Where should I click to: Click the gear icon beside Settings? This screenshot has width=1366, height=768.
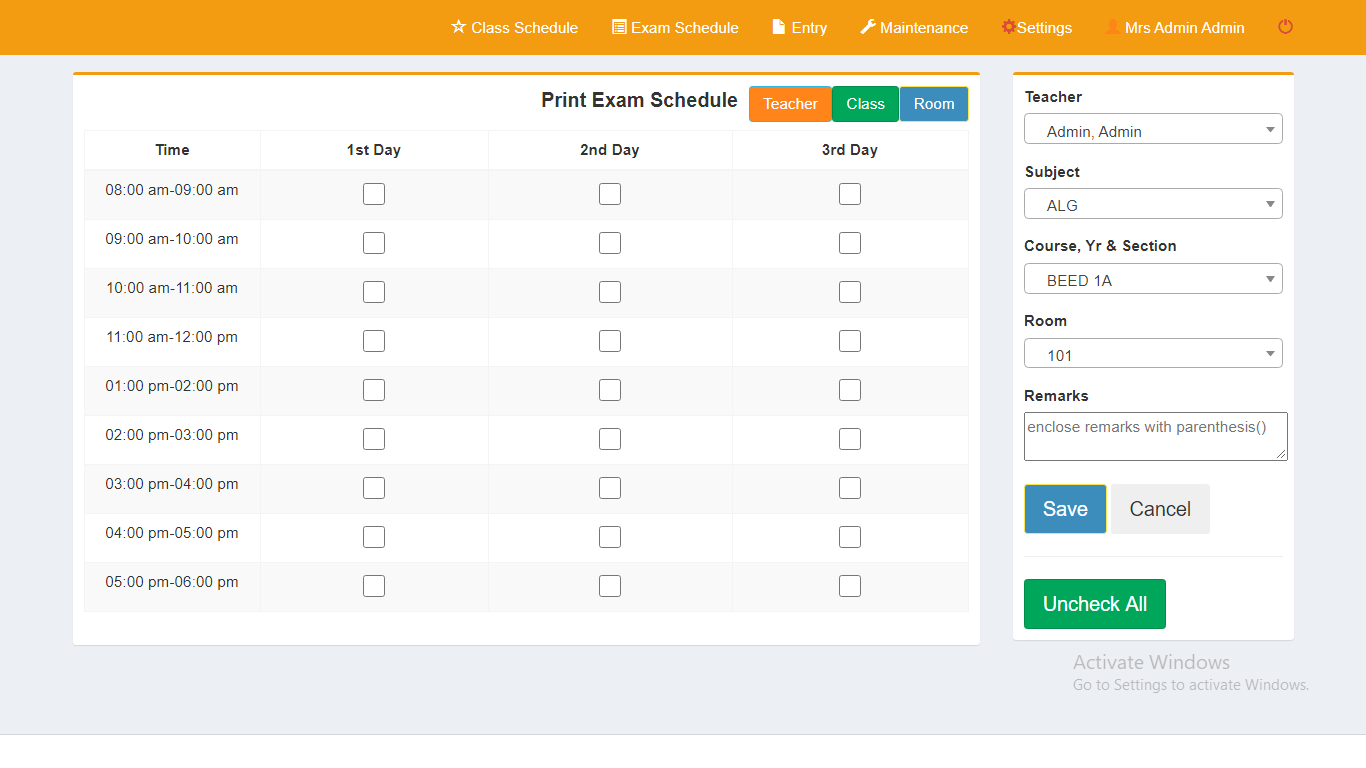pyautogui.click(x=1008, y=27)
